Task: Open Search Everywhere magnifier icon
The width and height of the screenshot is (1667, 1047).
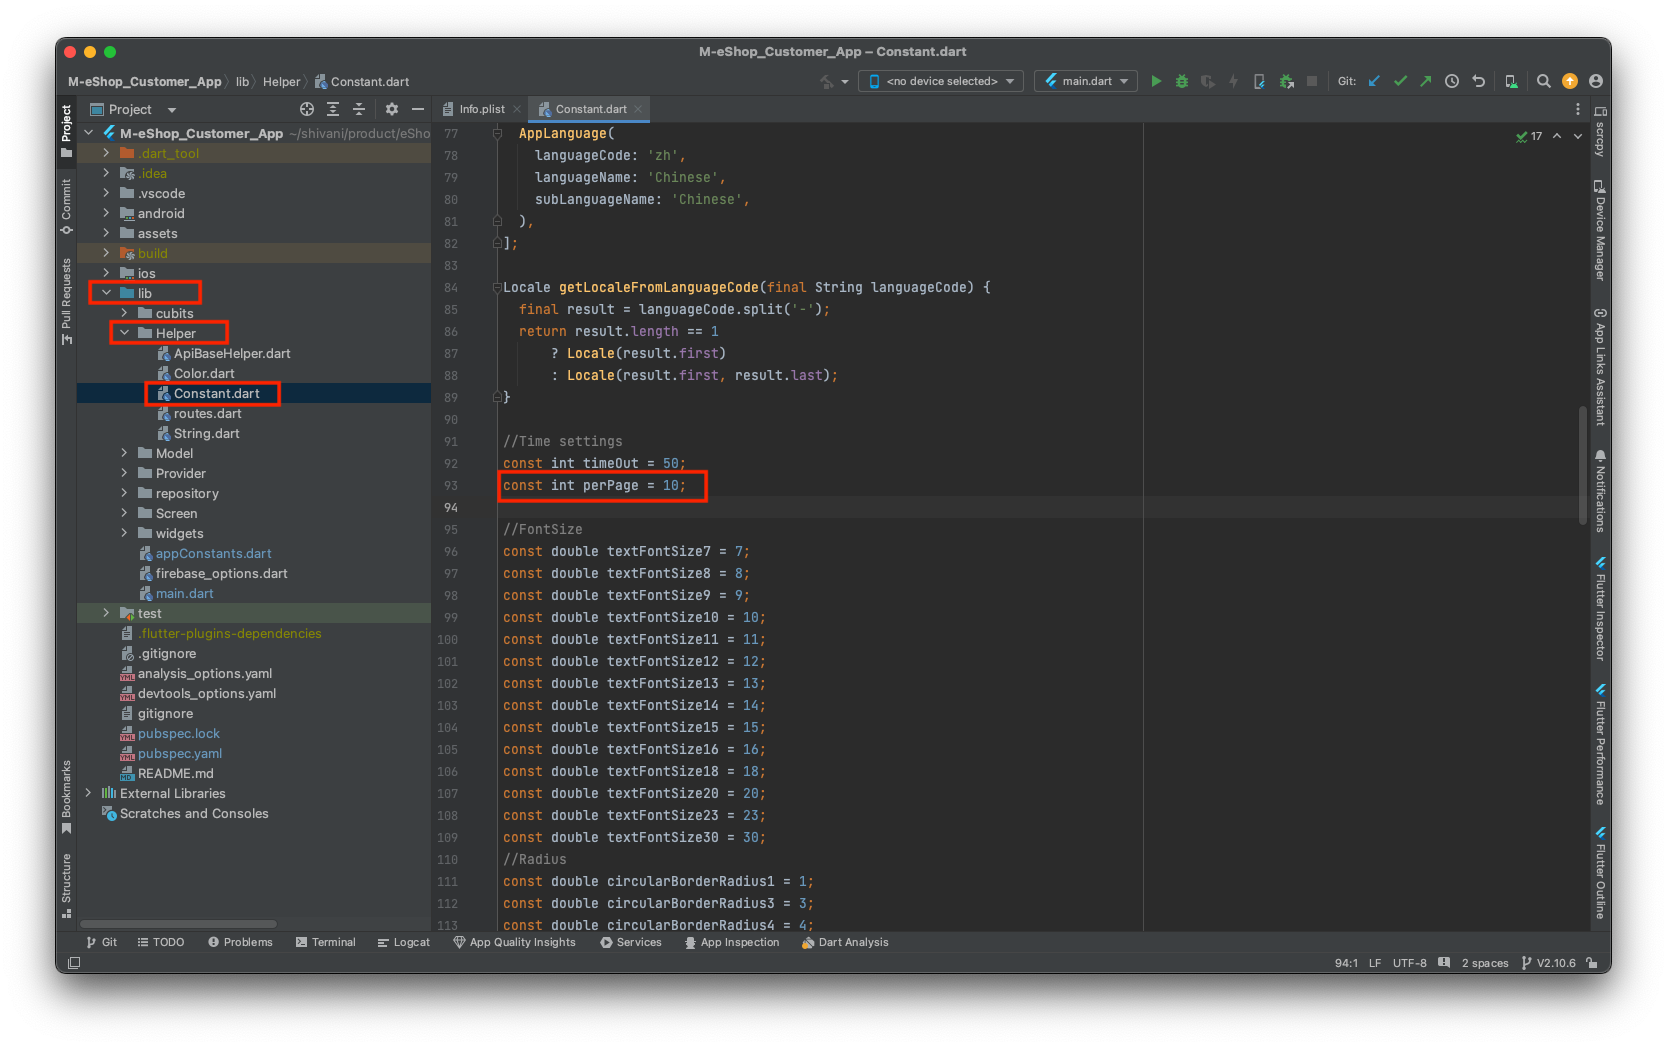Action: [1543, 81]
